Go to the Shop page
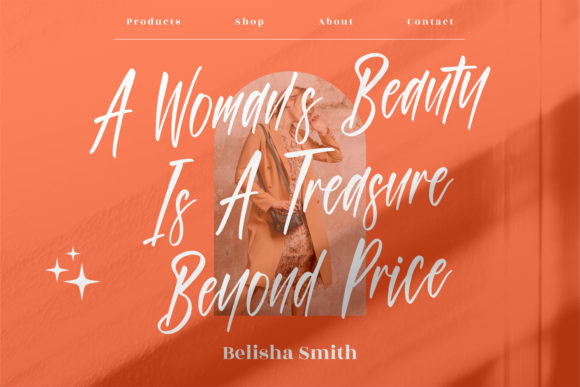580x387 pixels. [x=250, y=22]
